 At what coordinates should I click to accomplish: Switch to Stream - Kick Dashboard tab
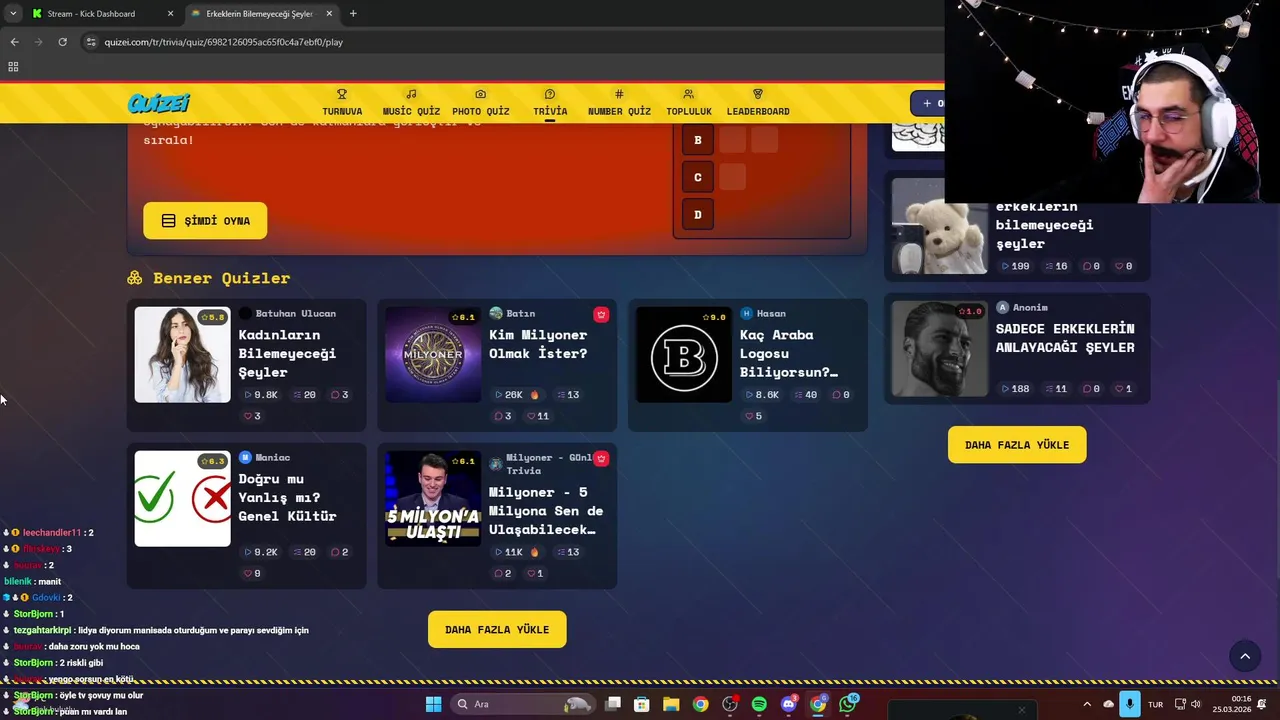point(101,14)
